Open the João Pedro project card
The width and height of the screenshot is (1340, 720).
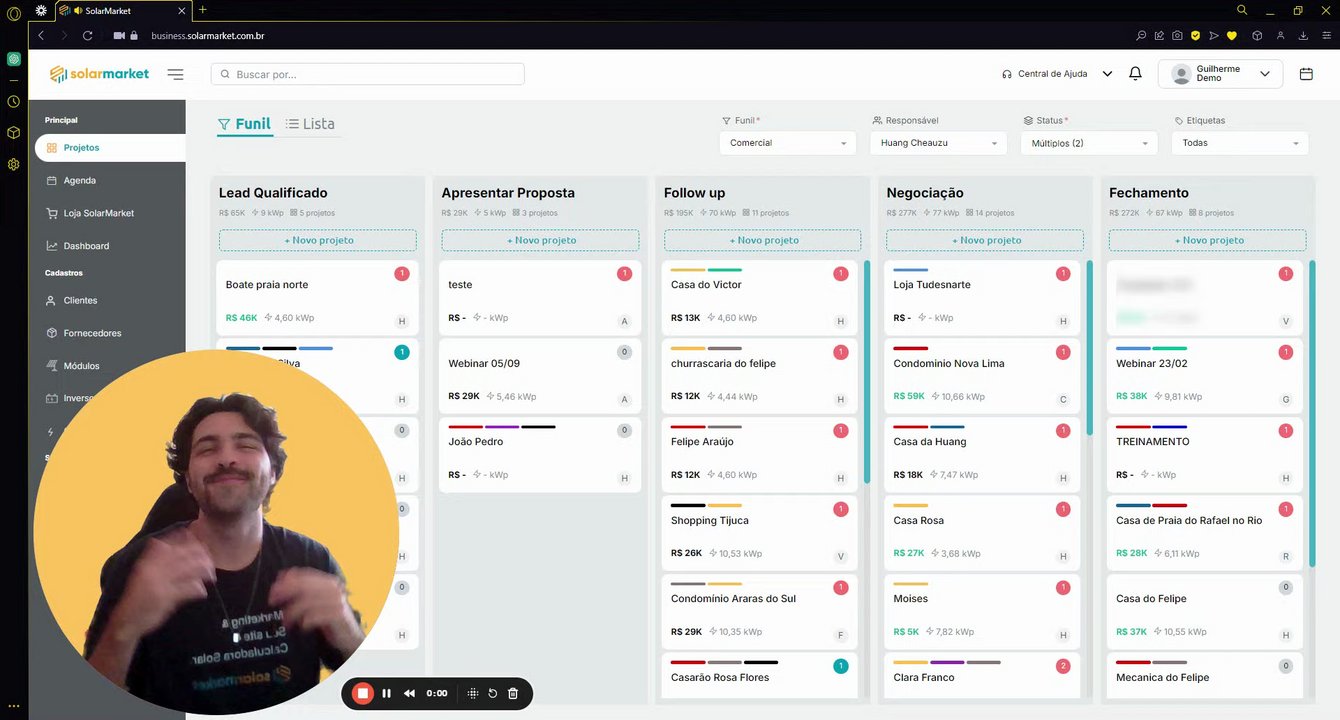pos(540,455)
